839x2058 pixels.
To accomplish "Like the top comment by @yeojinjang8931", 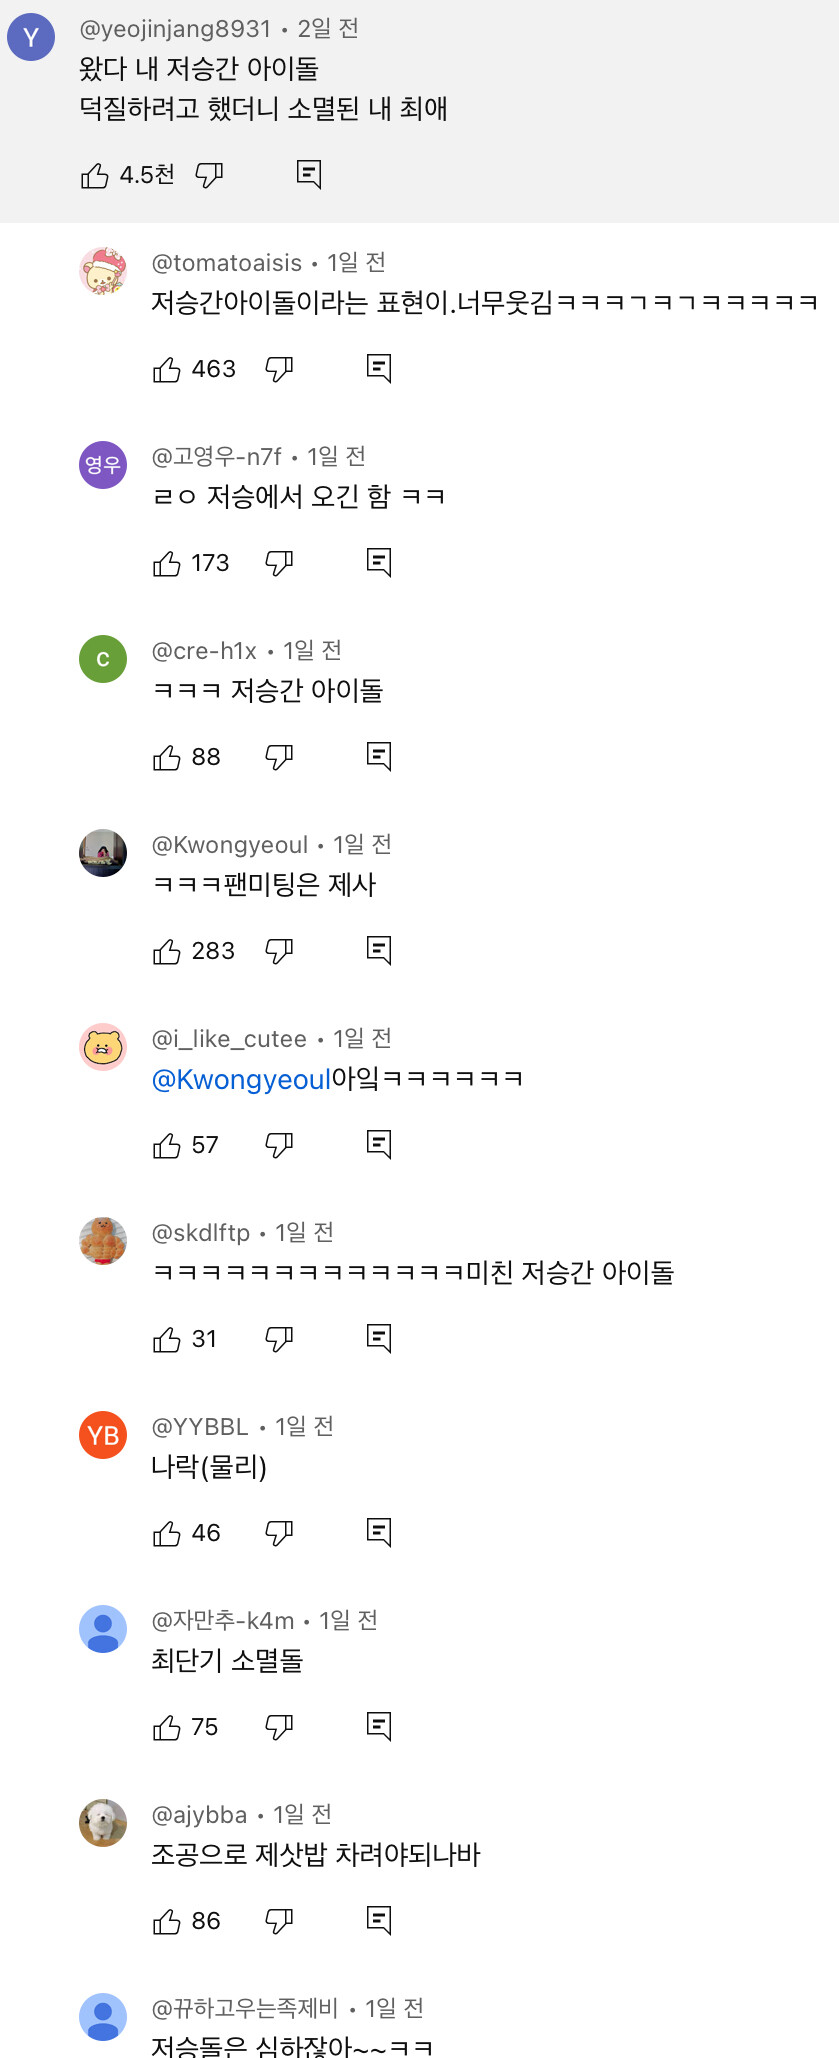I will (95, 176).
